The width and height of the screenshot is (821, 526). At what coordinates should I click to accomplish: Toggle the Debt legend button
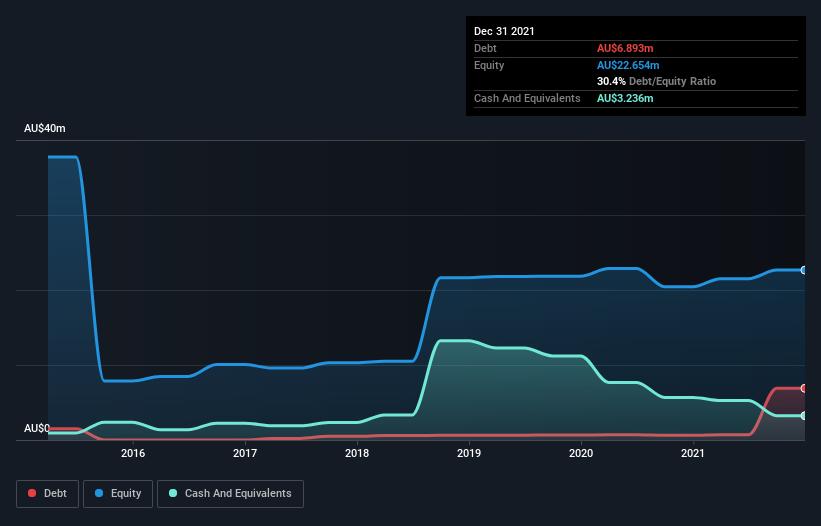point(48,494)
